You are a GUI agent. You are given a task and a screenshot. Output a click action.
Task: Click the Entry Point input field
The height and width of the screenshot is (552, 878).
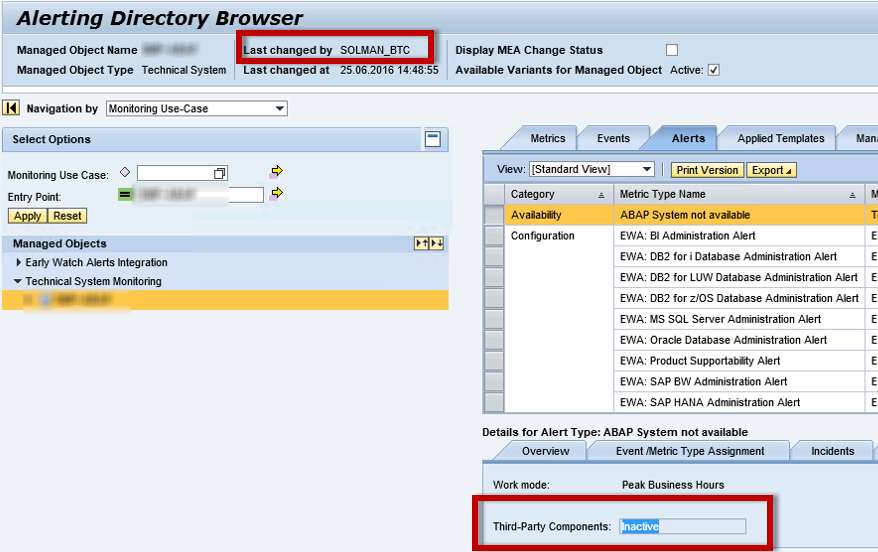click(198, 195)
